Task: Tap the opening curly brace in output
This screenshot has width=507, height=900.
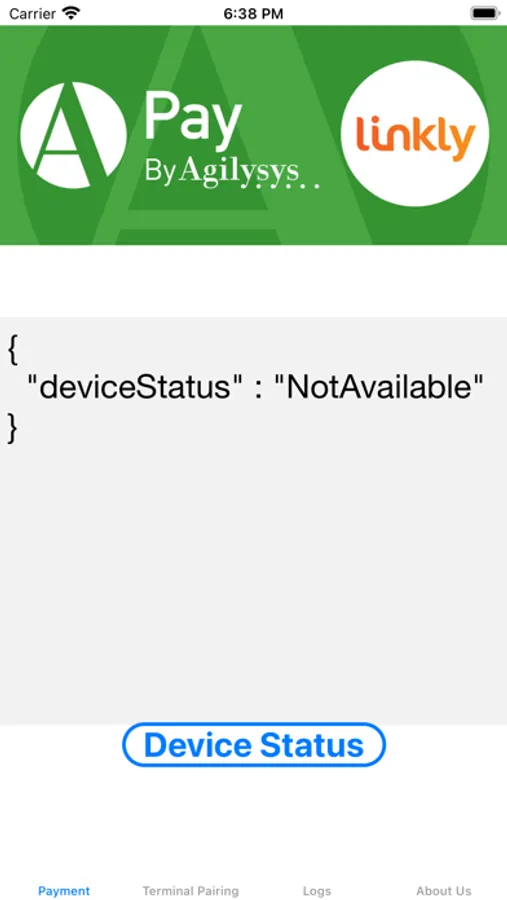Action: 13,350
